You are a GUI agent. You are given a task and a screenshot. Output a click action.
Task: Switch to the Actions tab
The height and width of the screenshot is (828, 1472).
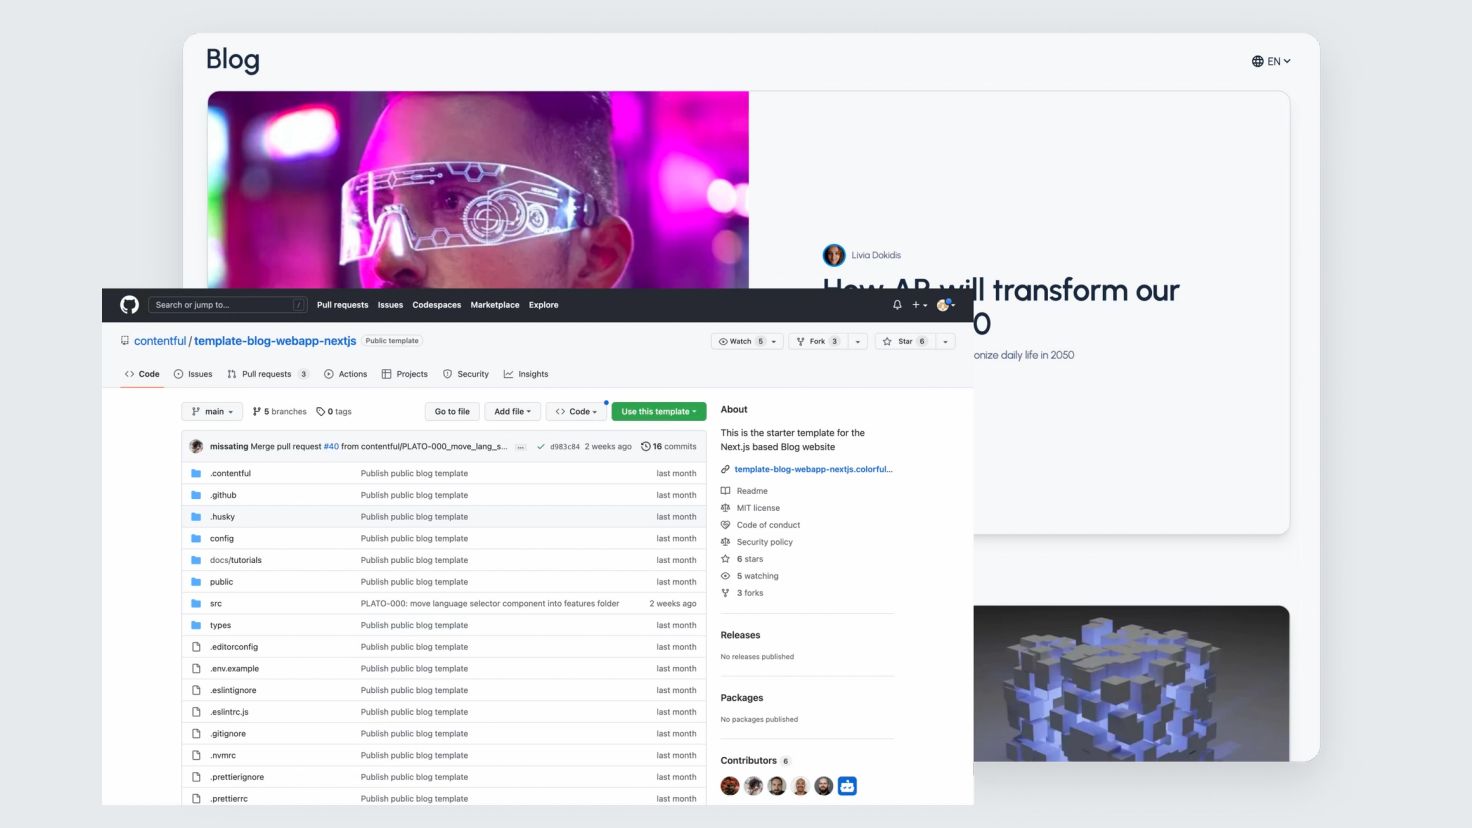tap(345, 374)
